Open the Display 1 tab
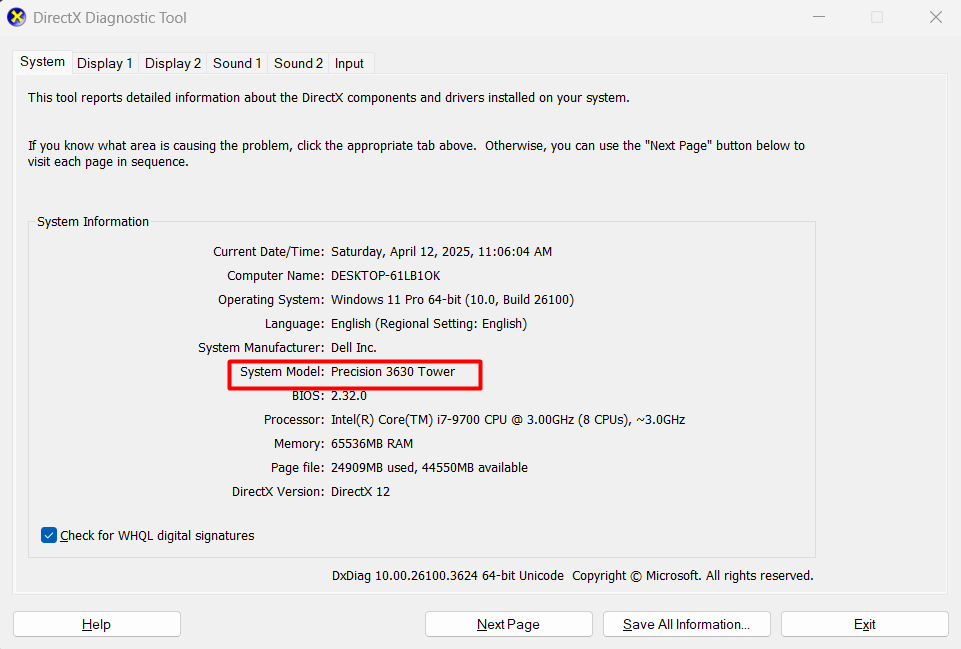961x649 pixels. click(x=105, y=63)
